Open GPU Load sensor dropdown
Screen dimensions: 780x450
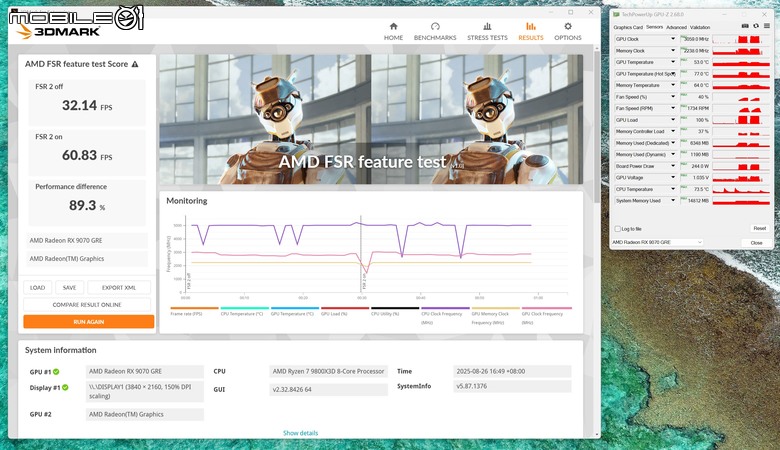pos(673,120)
